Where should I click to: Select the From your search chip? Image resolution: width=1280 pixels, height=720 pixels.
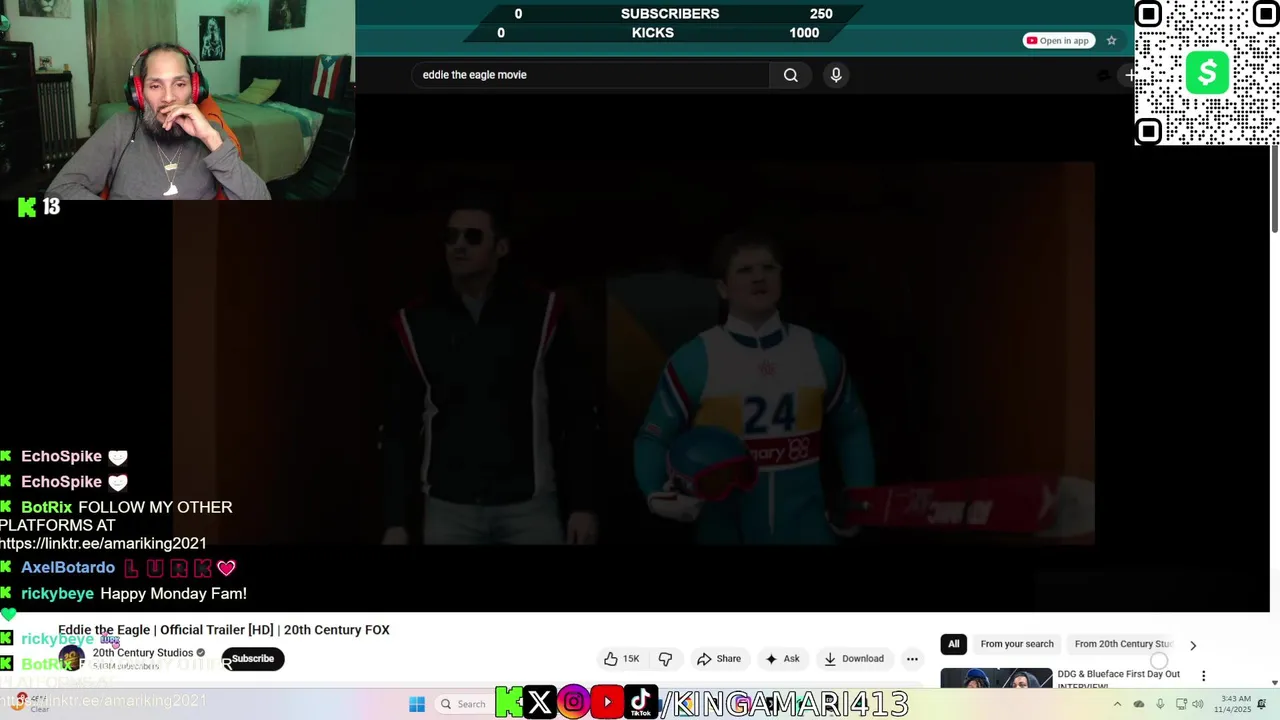click(x=1017, y=644)
